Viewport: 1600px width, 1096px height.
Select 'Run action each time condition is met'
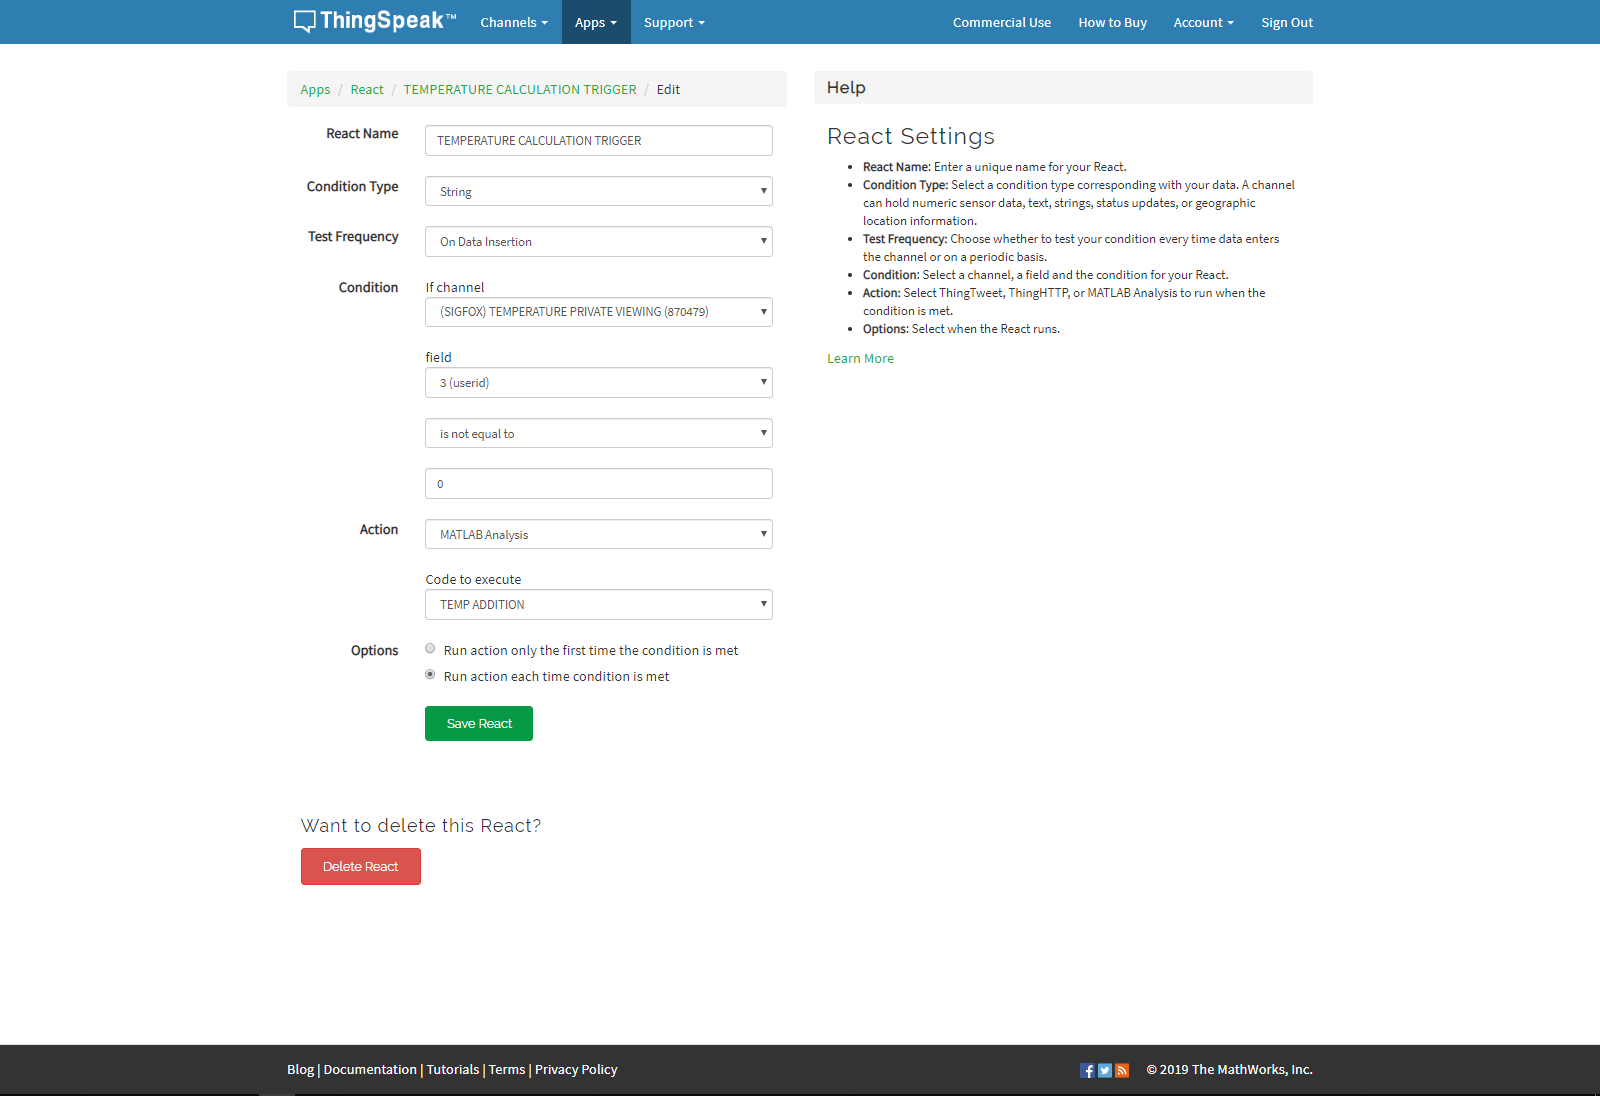(x=430, y=675)
